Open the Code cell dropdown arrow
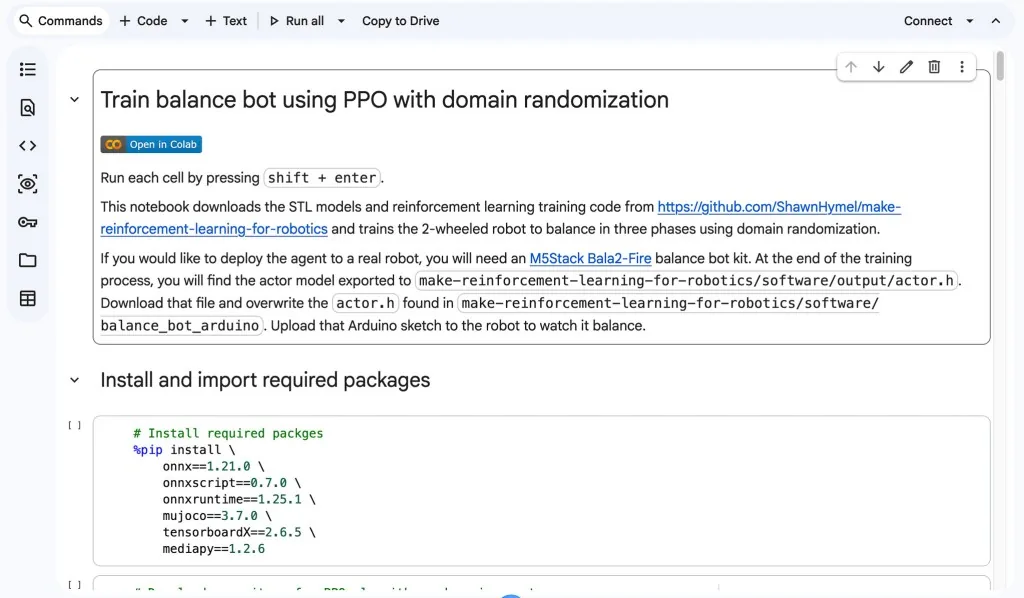Image resolution: width=1024 pixels, height=598 pixels. pyautogui.click(x=185, y=21)
